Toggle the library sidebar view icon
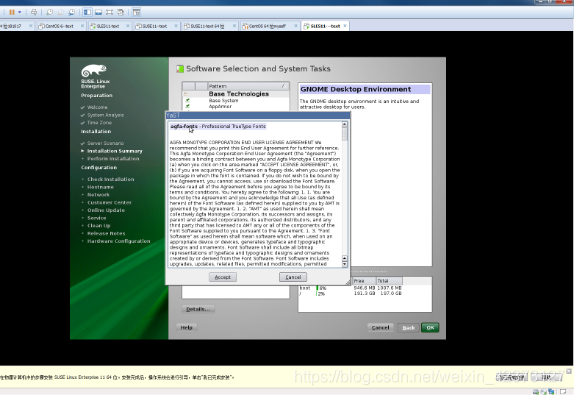 point(87,12)
